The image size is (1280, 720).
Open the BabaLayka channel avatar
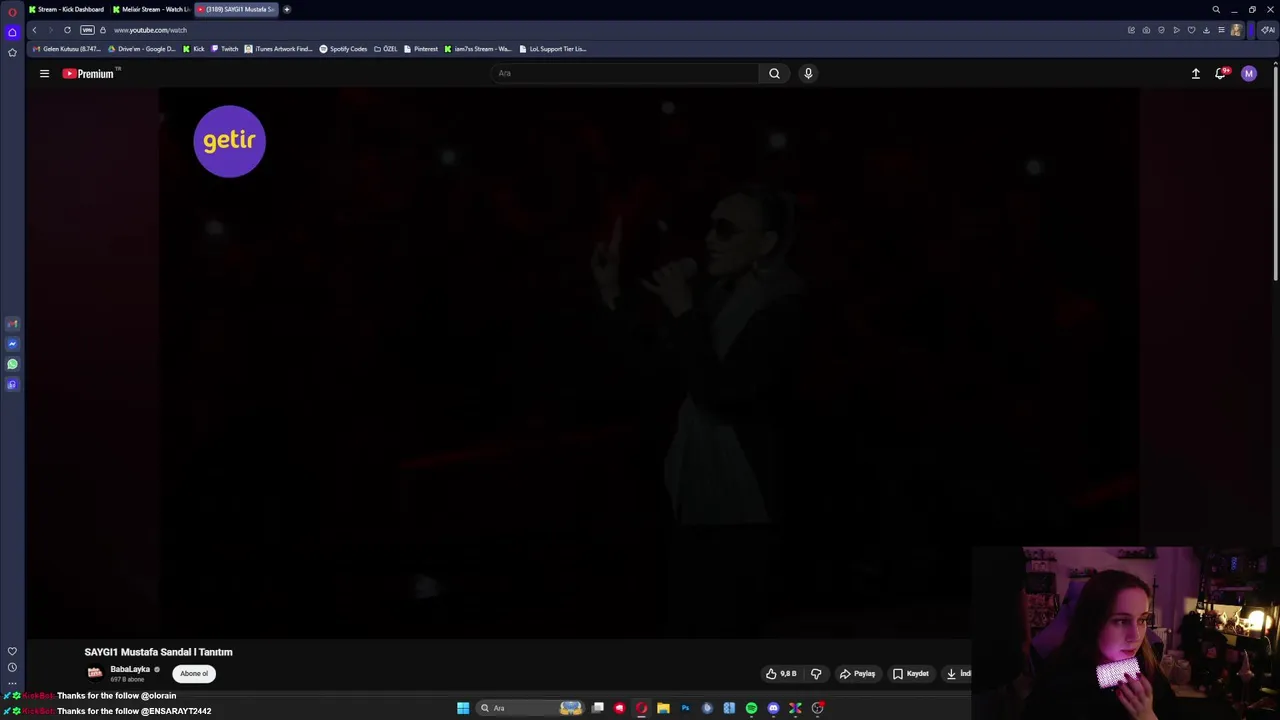(95, 673)
